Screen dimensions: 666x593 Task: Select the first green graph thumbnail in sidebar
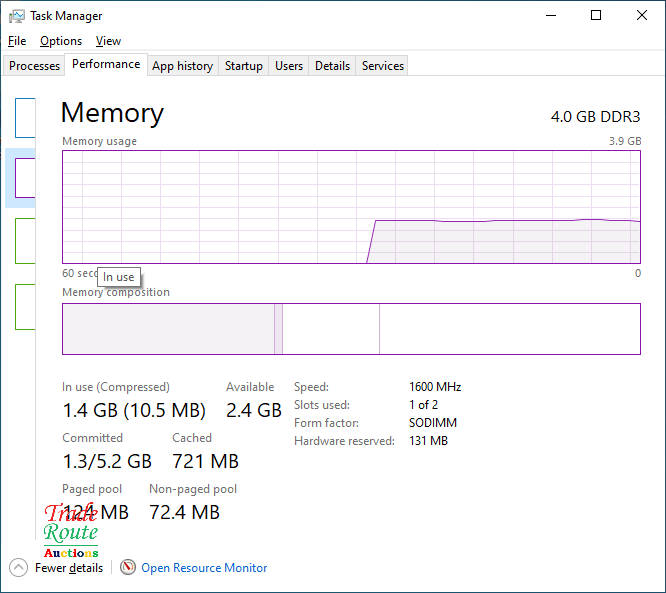(x=25, y=241)
